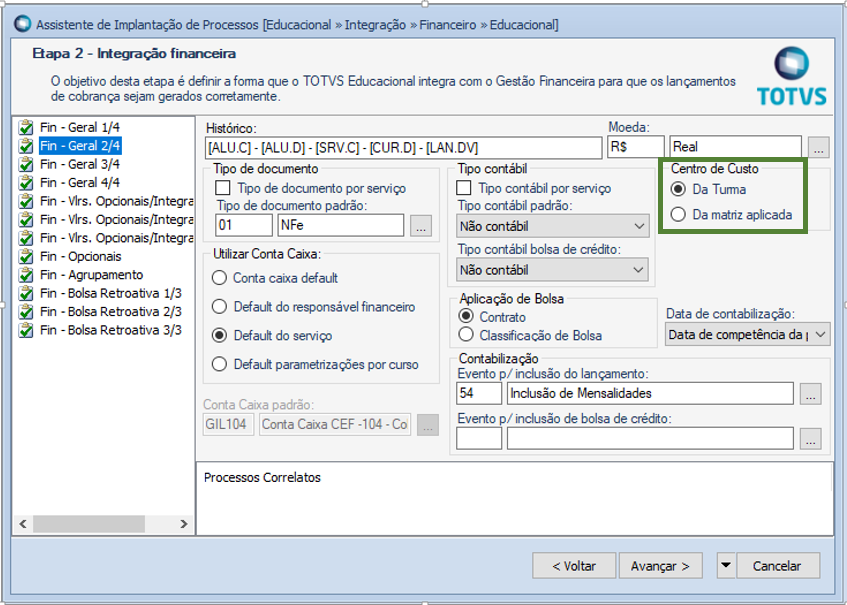Click into the Histórico text field
Viewport: 847px width, 605px height.
(404, 147)
